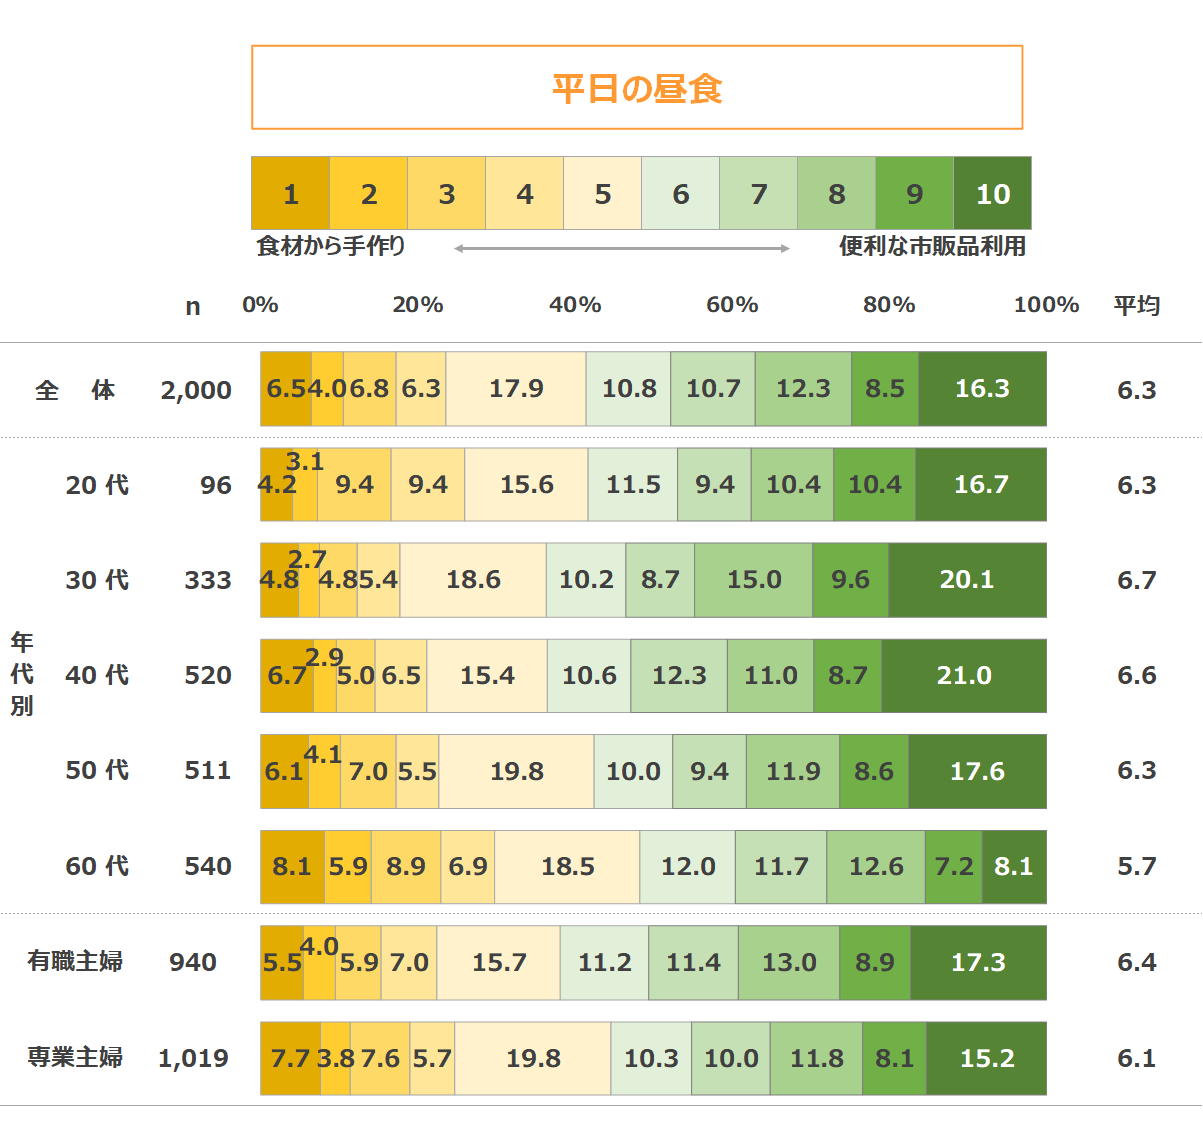Click the 年代別 group label

click(22, 674)
